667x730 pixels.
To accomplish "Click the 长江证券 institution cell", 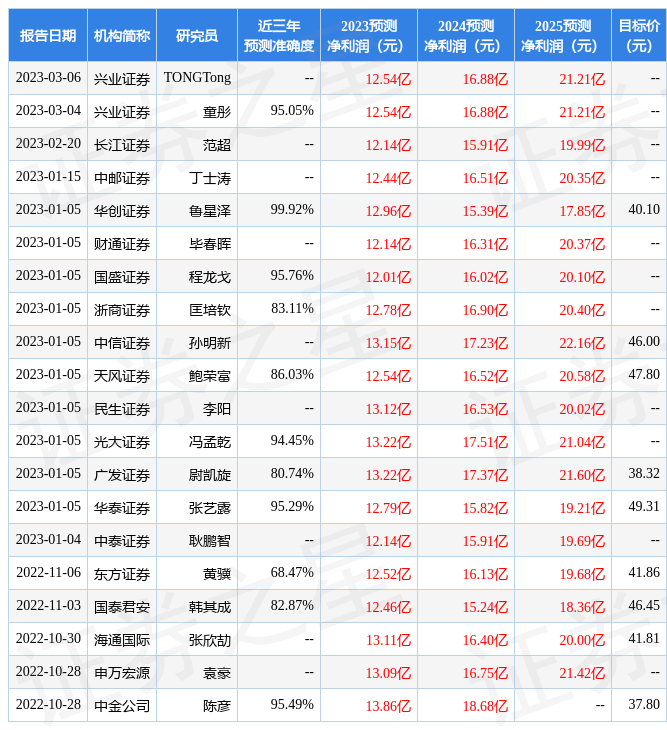I will point(122,145).
